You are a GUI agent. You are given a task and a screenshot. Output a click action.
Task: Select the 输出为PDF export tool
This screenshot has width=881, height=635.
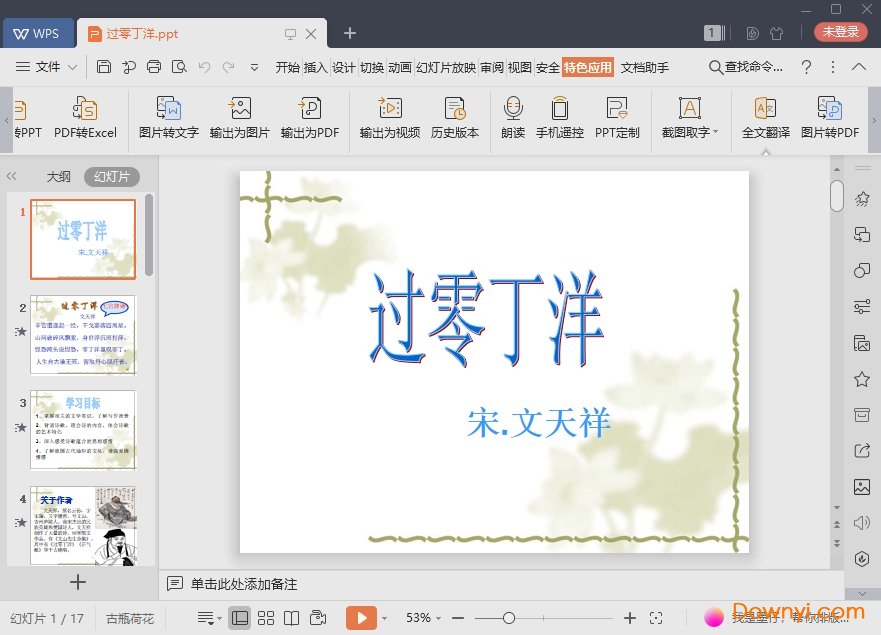tap(310, 118)
